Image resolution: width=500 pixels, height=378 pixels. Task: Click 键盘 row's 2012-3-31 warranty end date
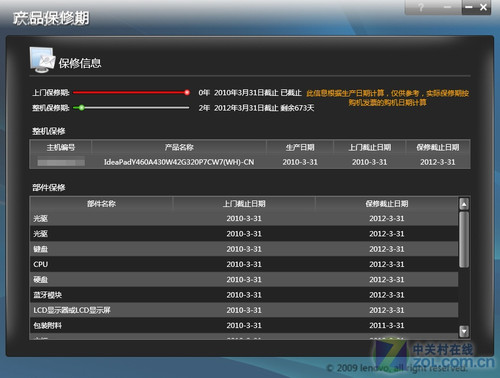click(387, 249)
